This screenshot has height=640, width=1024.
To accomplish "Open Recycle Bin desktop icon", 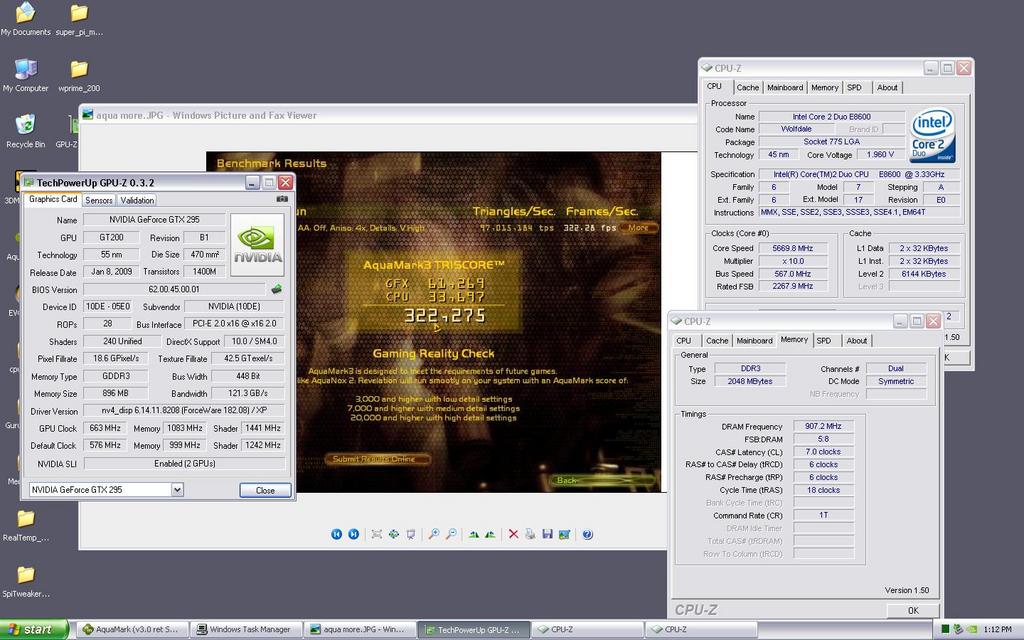I will (25, 131).
